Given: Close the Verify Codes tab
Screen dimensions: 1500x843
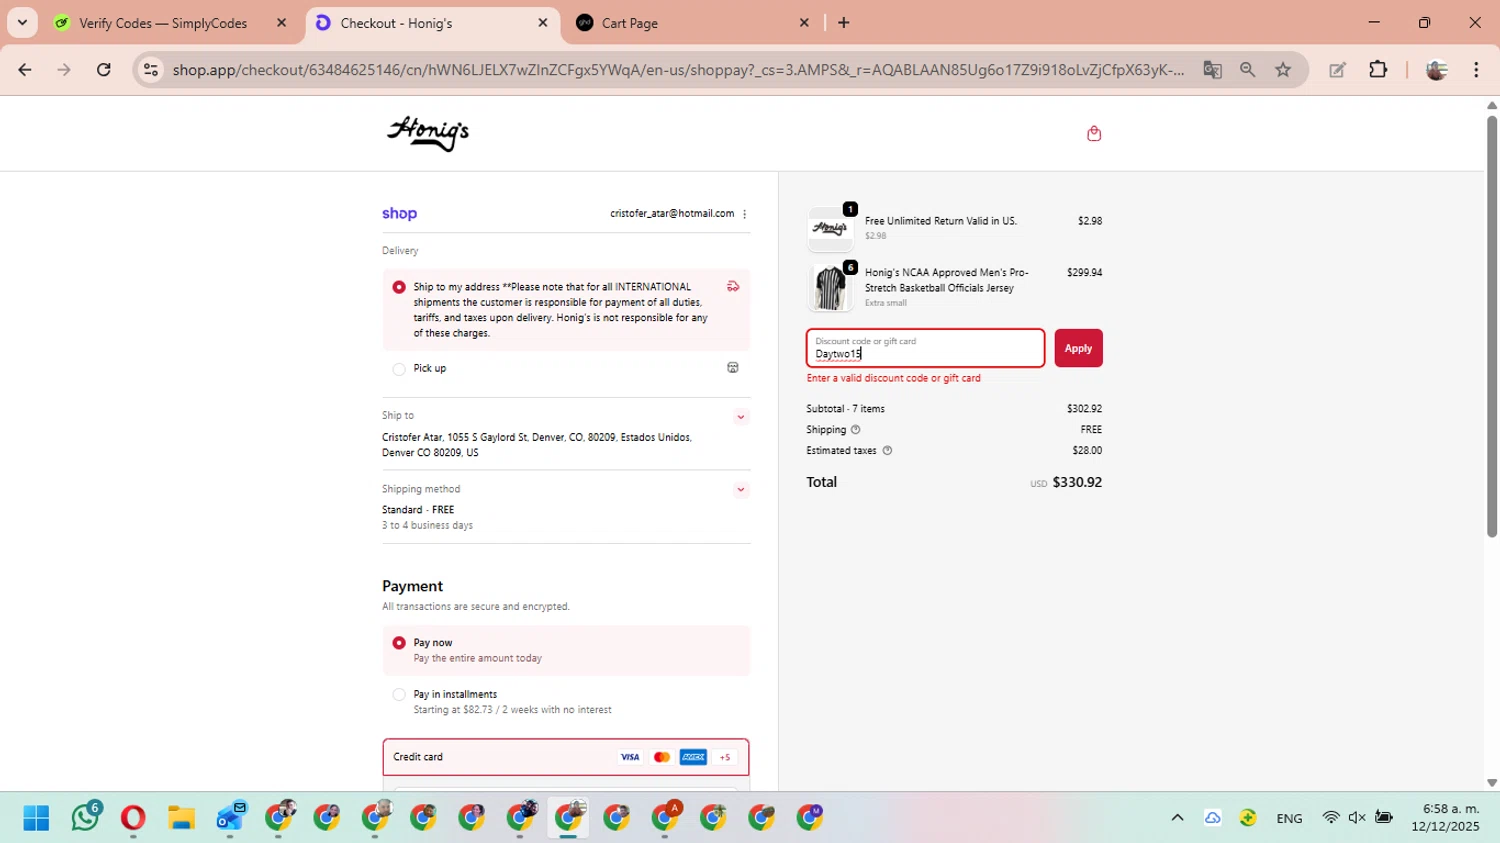Looking at the screenshot, I should coord(281,22).
